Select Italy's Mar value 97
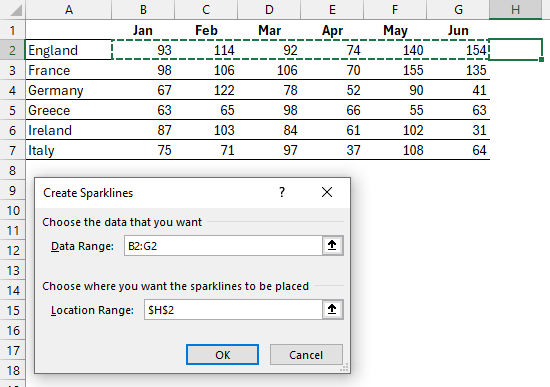The image size is (550, 387). [x=269, y=150]
